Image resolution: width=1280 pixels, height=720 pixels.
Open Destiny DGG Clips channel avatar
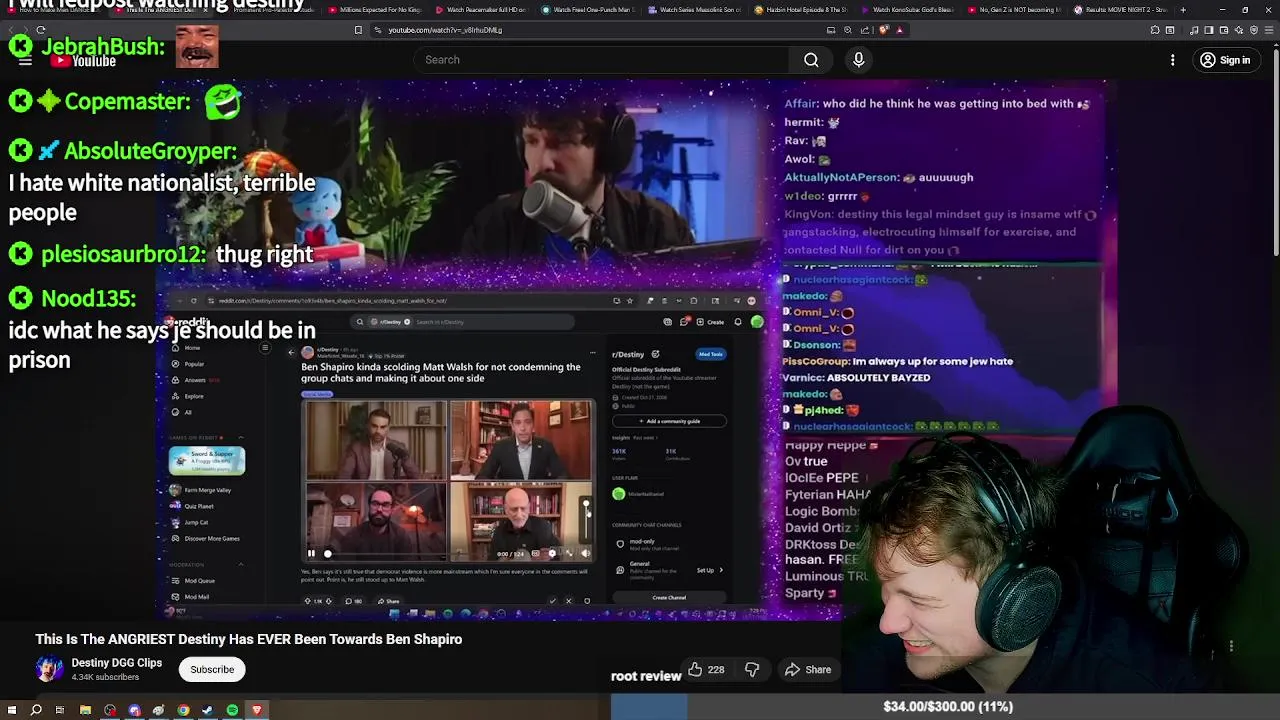tap(49, 669)
